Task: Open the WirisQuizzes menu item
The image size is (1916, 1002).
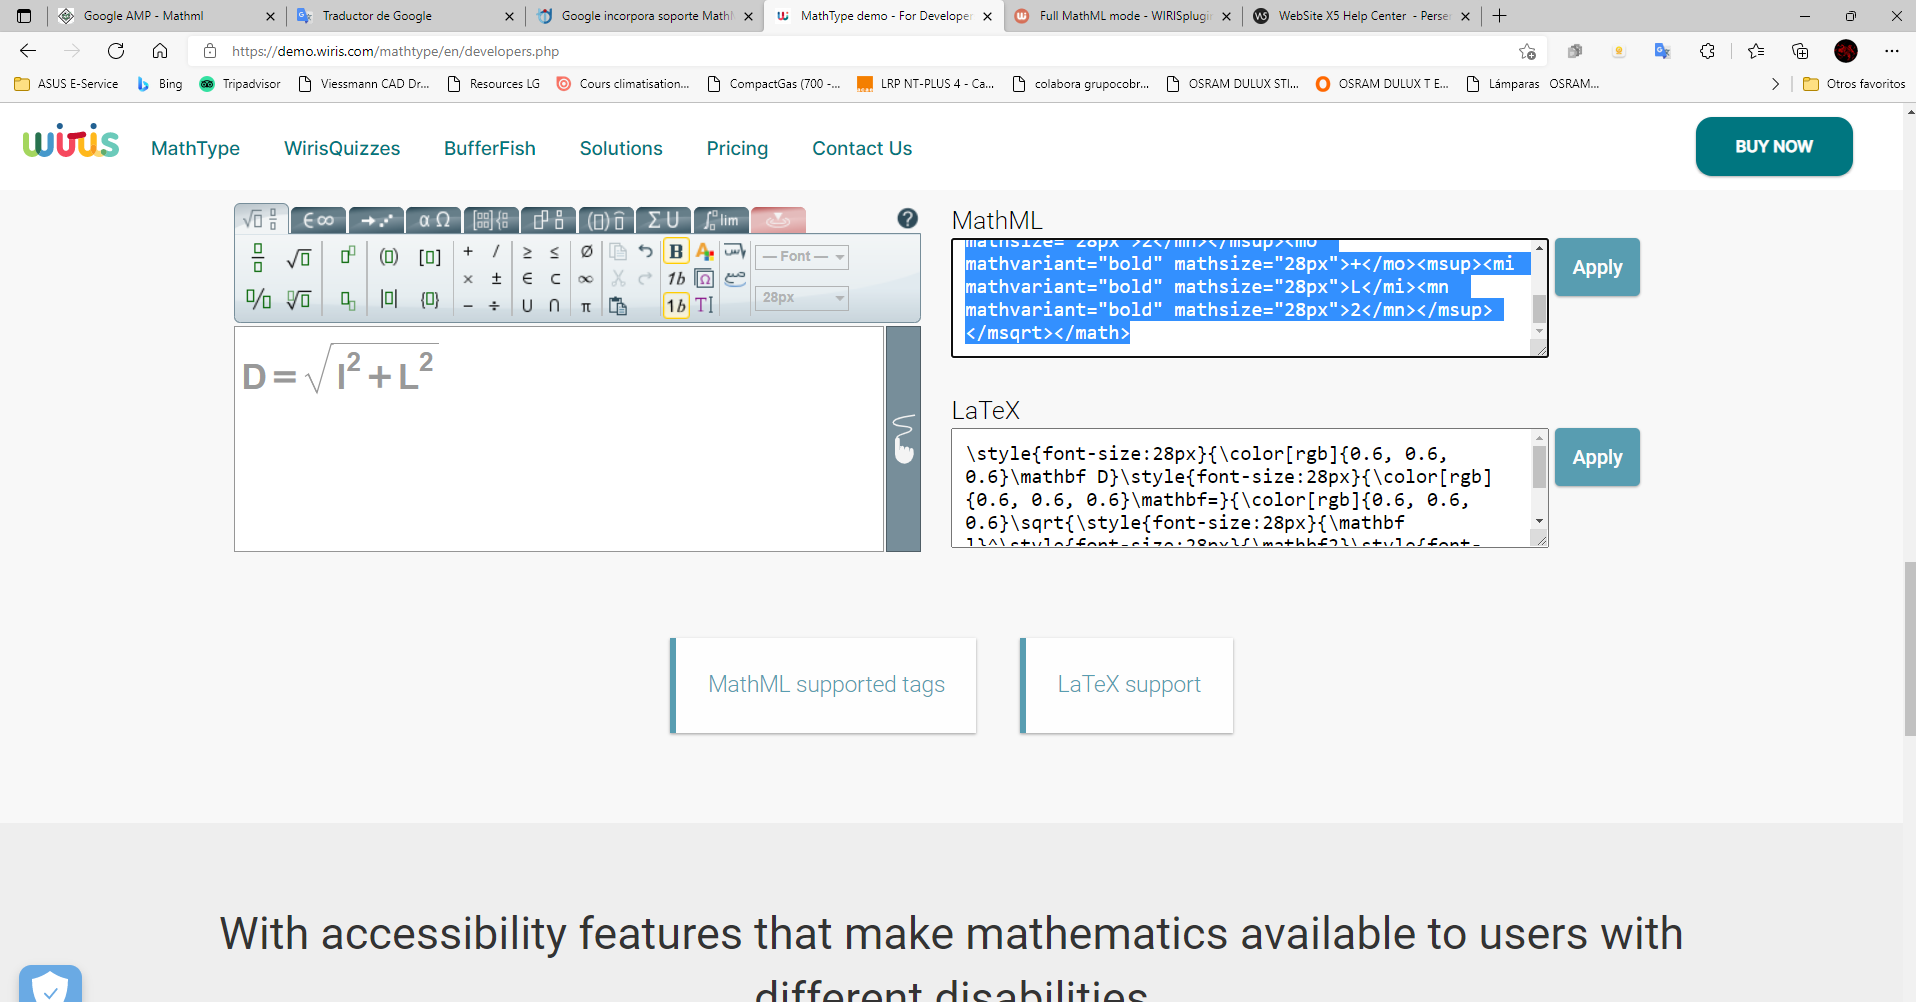Action: pos(342,148)
